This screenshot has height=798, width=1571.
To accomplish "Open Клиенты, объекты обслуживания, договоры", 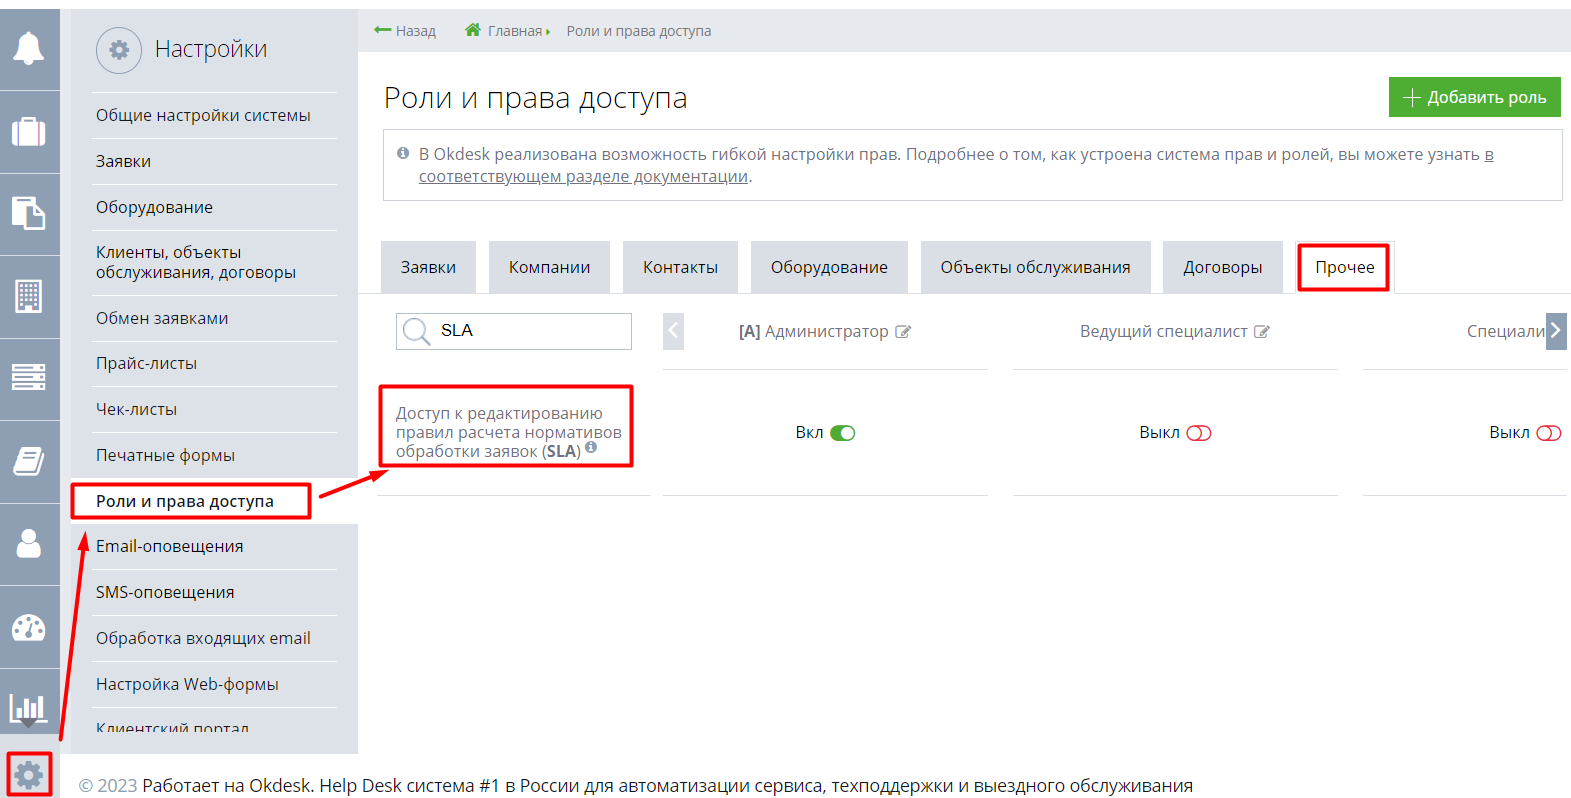I will coord(196,262).
